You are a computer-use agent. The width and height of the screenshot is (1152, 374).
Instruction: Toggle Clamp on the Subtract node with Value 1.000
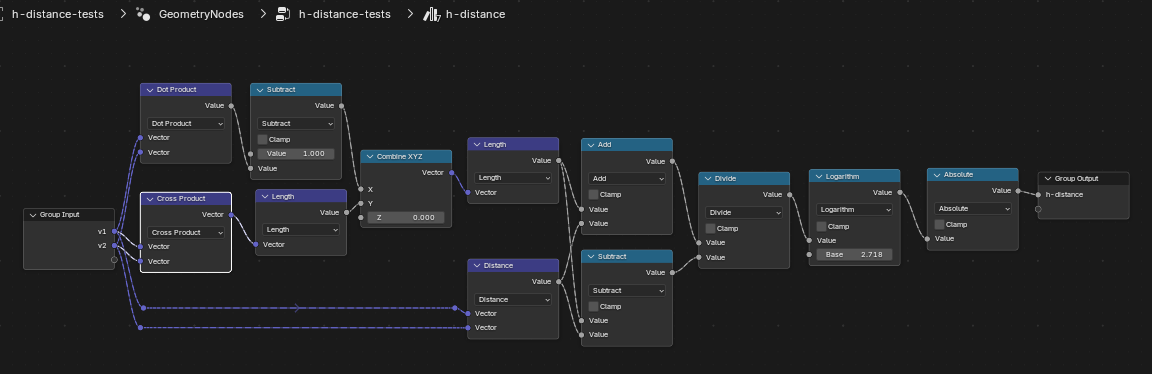click(262, 140)
